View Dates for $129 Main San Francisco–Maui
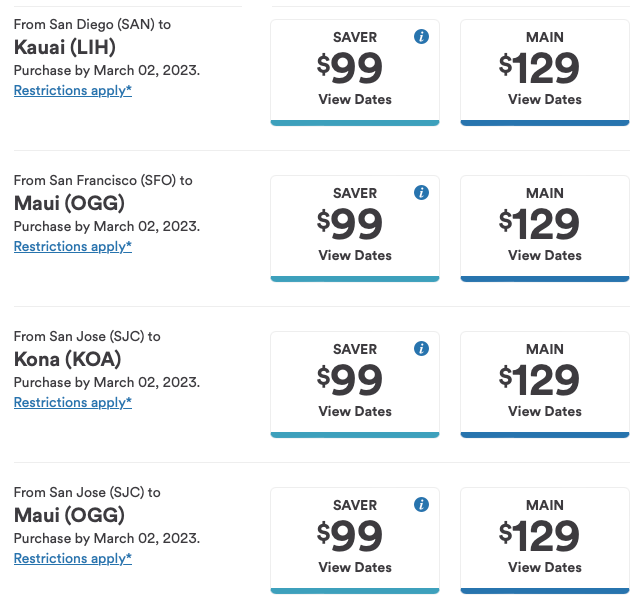The image size is (644, 615). [545, 255]
